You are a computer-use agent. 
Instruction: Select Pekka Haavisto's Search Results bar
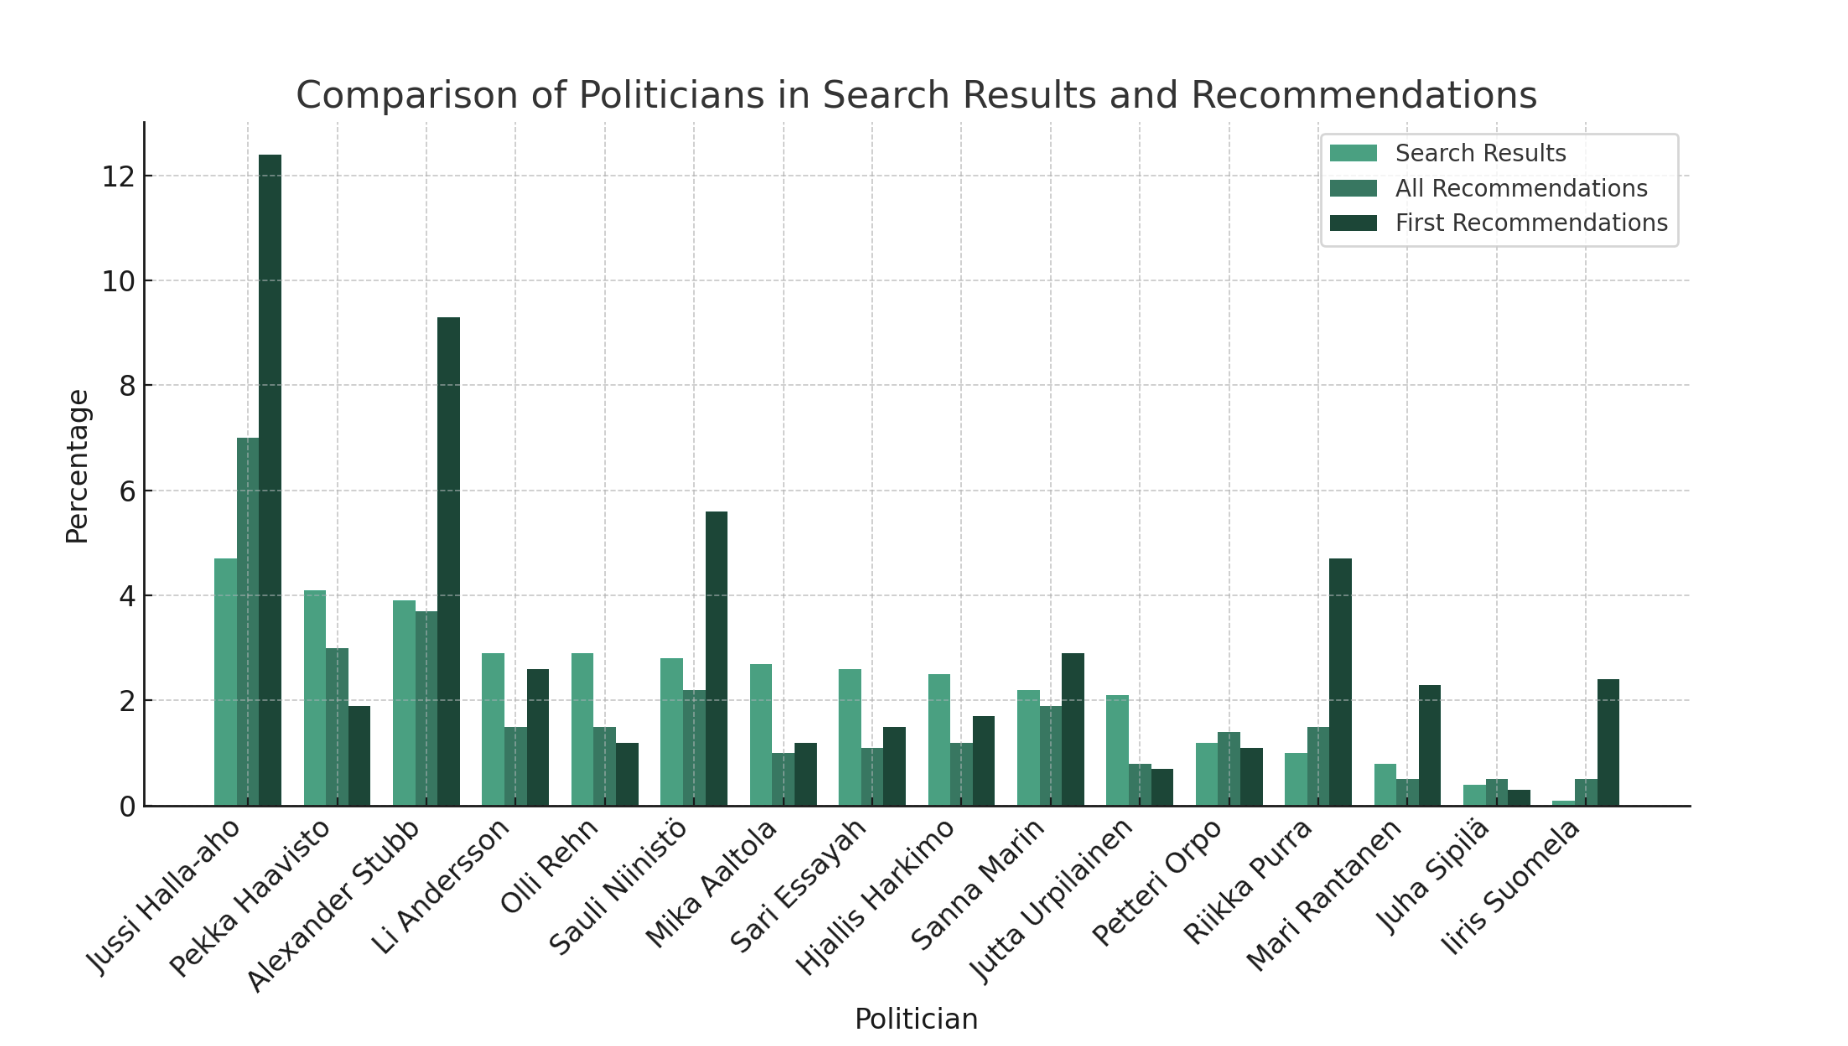pos(315,698)
